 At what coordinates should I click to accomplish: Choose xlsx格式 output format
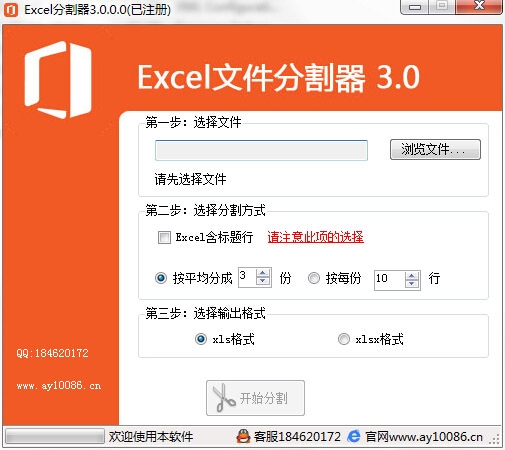coord(344,339)
